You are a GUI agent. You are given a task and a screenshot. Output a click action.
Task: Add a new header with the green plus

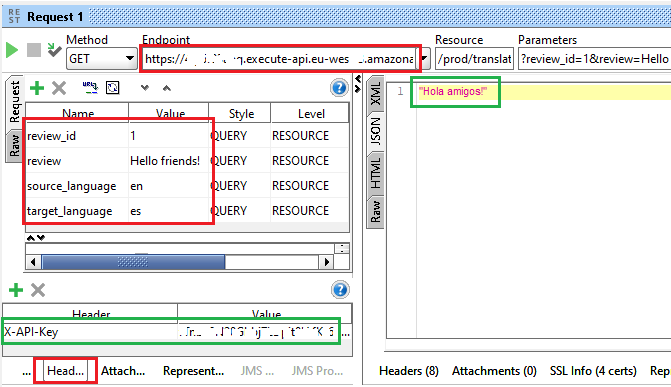(16, 290)
